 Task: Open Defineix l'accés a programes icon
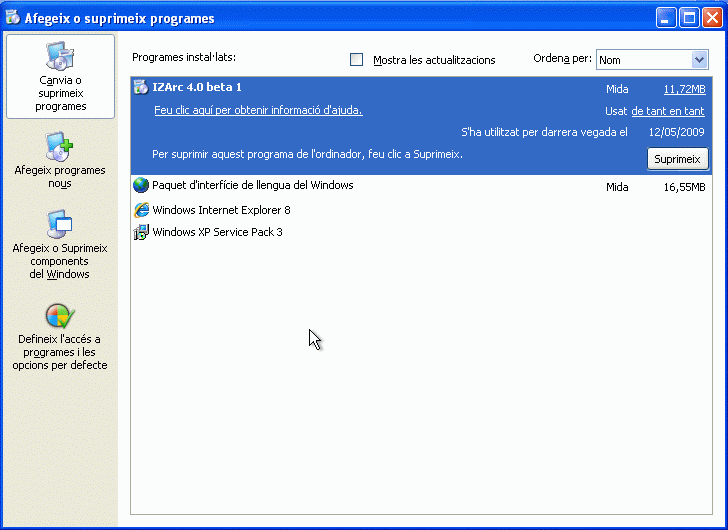(x=59, y=317)
